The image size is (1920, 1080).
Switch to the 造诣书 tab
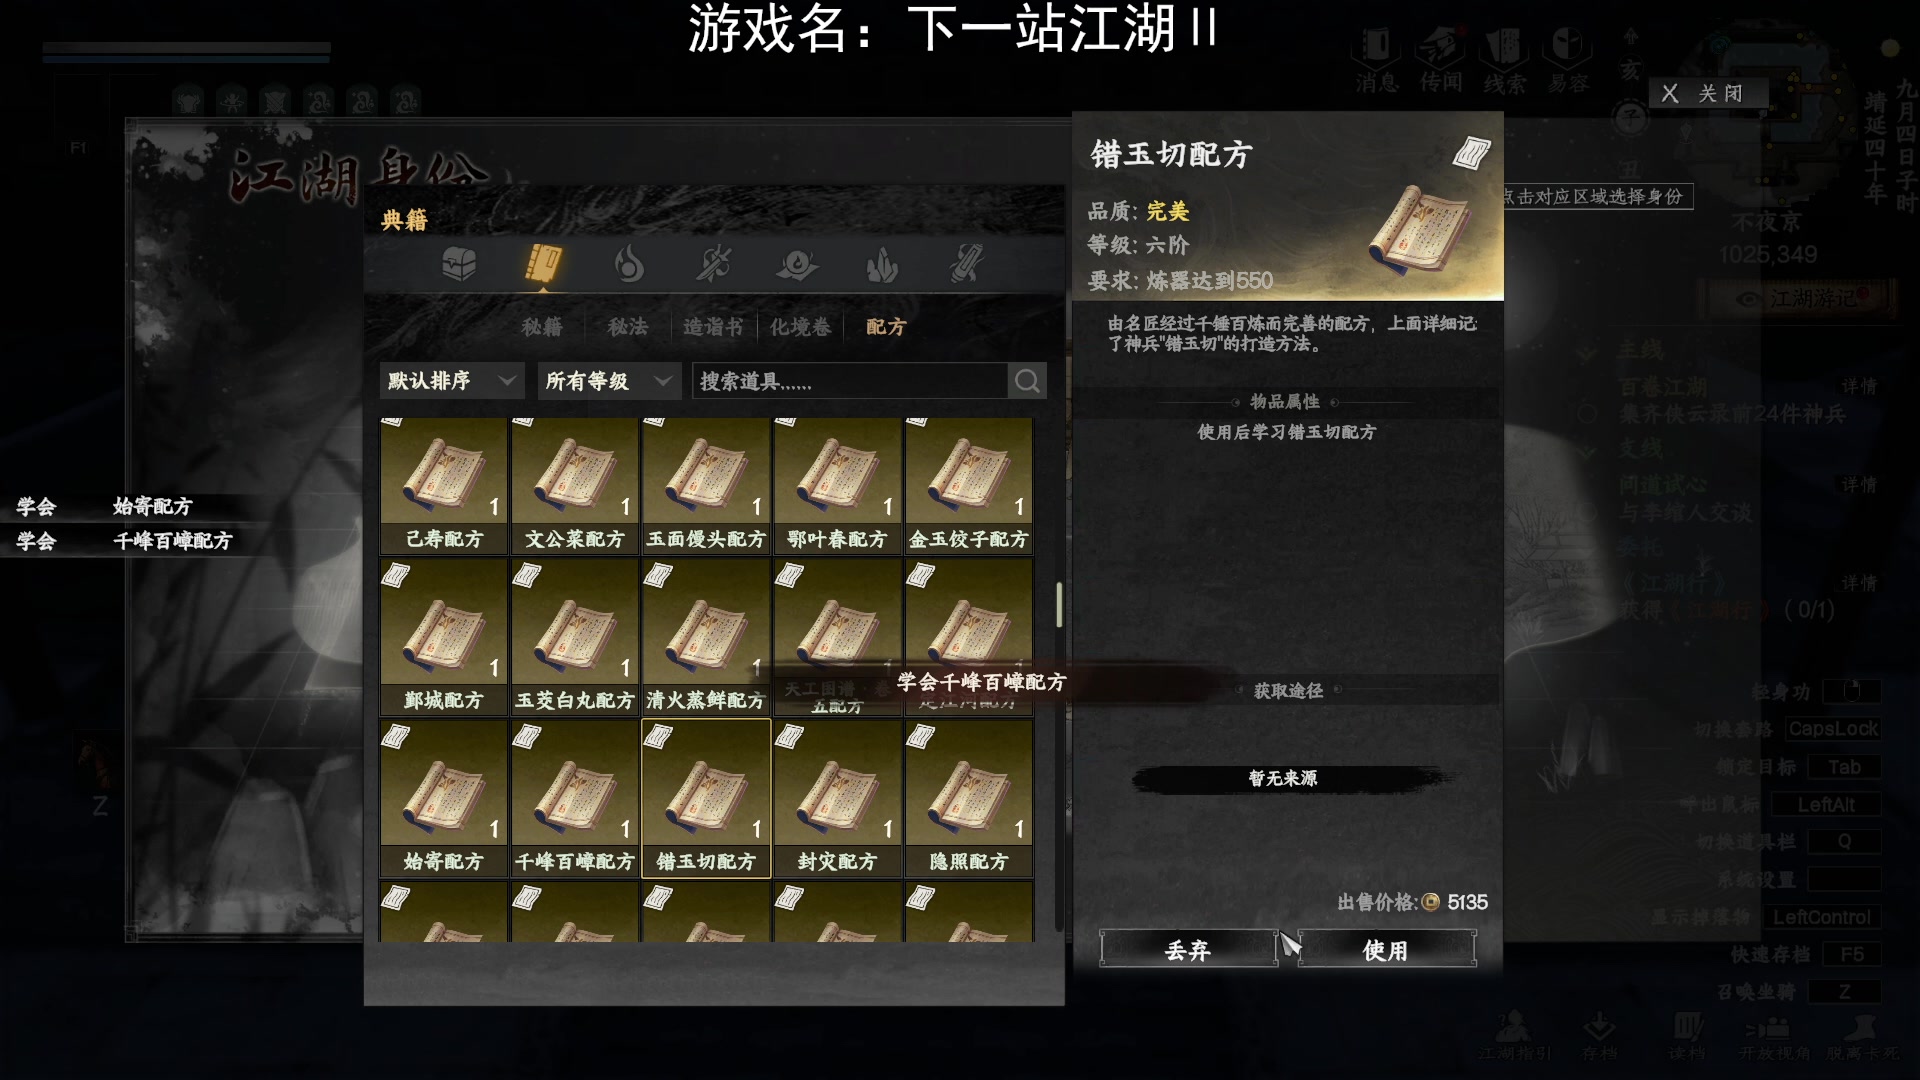pos(713,327)
